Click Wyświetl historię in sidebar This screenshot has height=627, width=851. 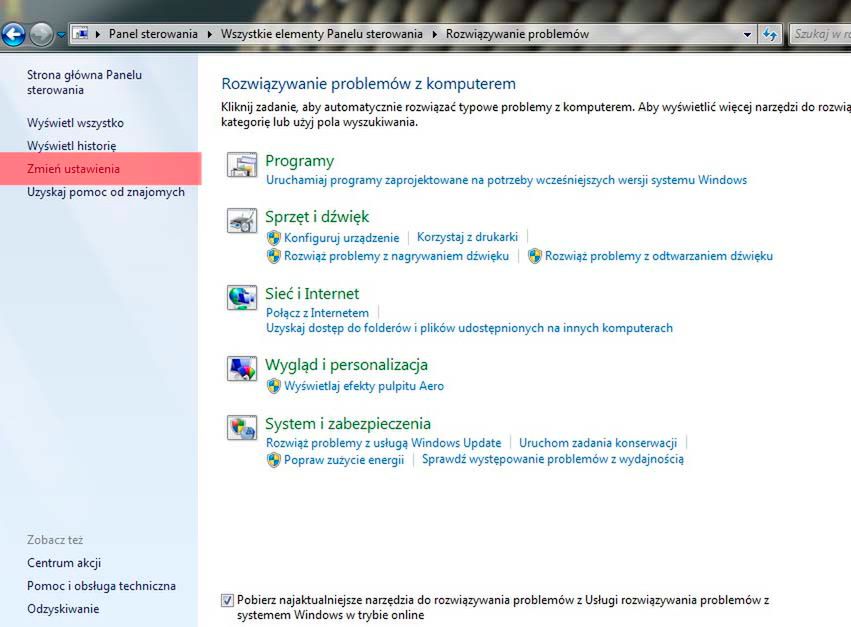[x=72, y=145]
